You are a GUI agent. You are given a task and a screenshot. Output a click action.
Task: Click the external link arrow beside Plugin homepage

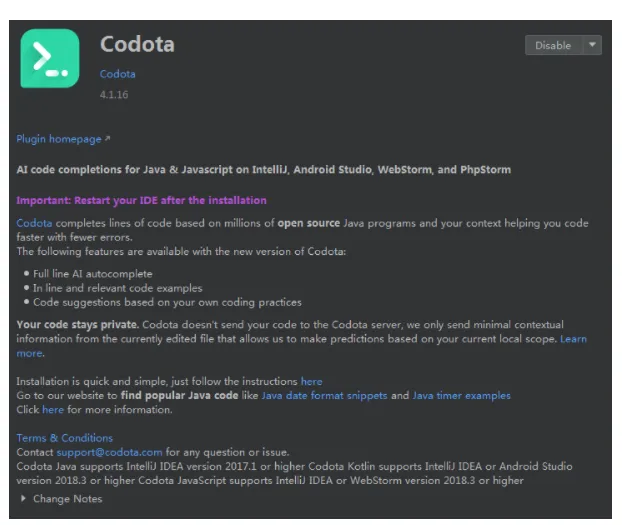[x=108, y=139]
